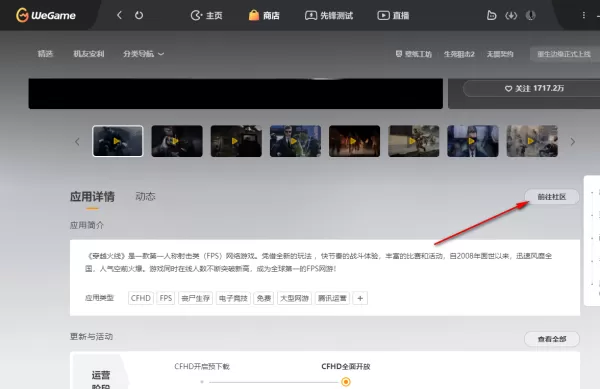The width and height of the screenshot is (600, 389).
Task: Show previous thumbnails with left chevron
Action: point(77,142)
